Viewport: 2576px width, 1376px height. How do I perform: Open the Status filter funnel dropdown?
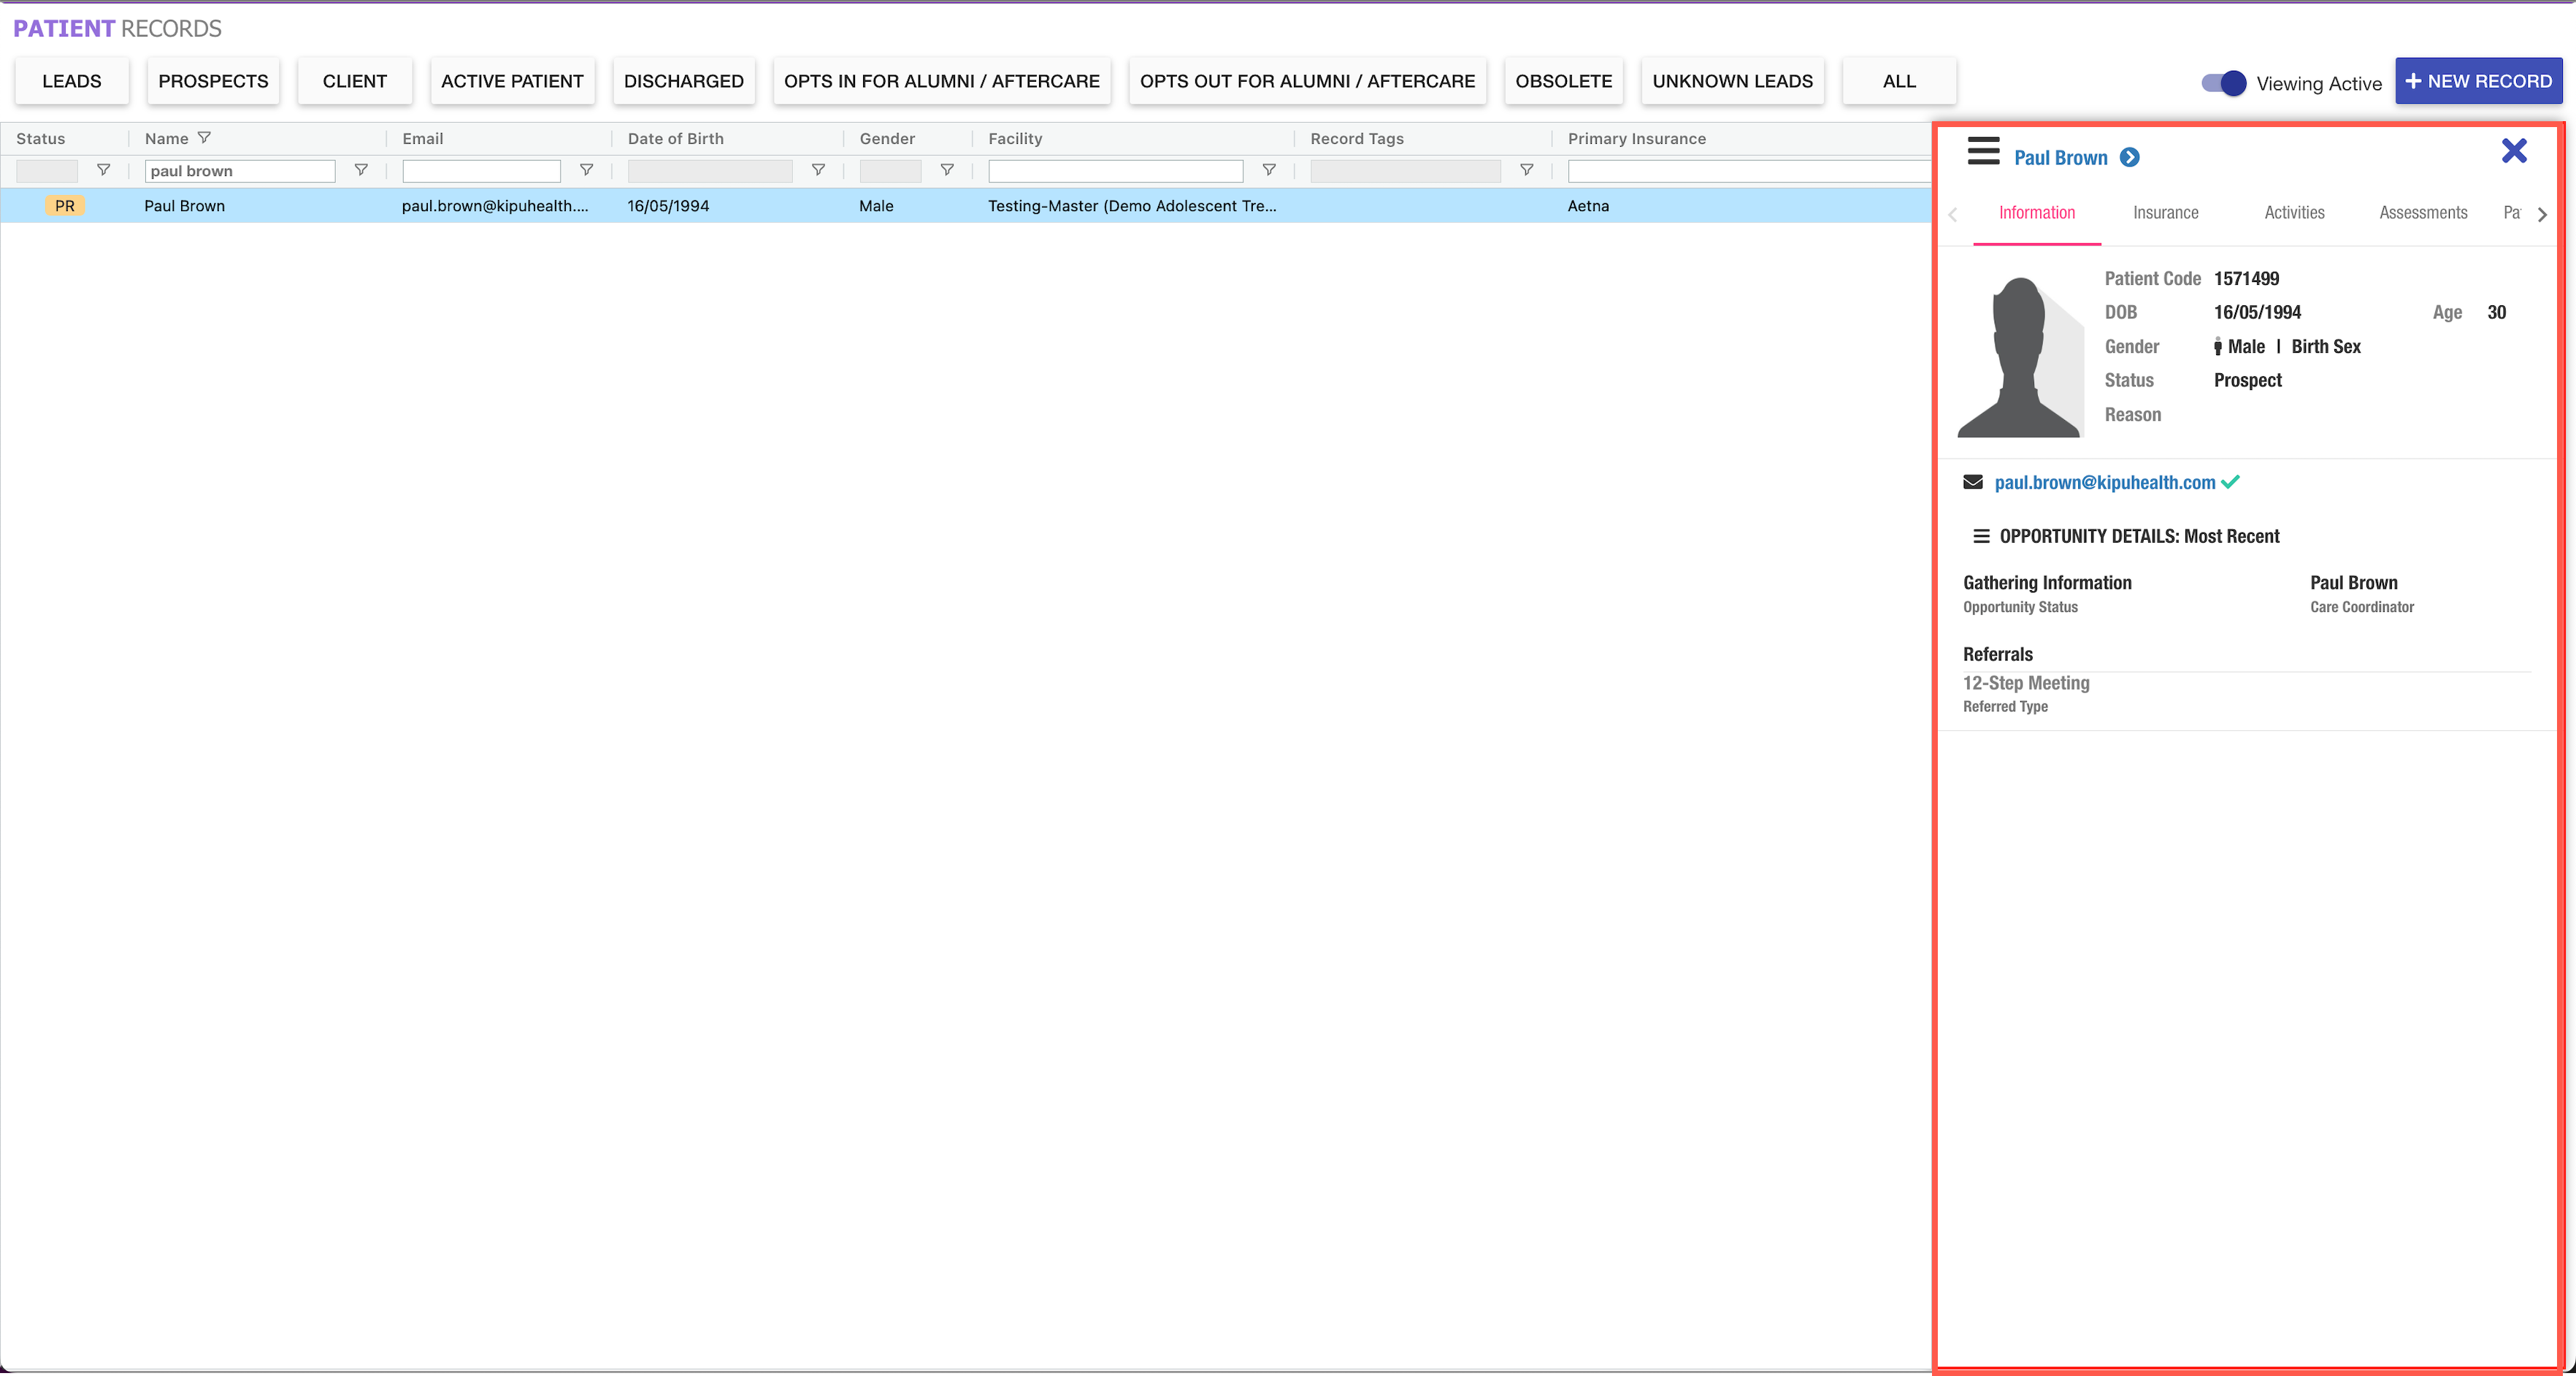[103, 170]
